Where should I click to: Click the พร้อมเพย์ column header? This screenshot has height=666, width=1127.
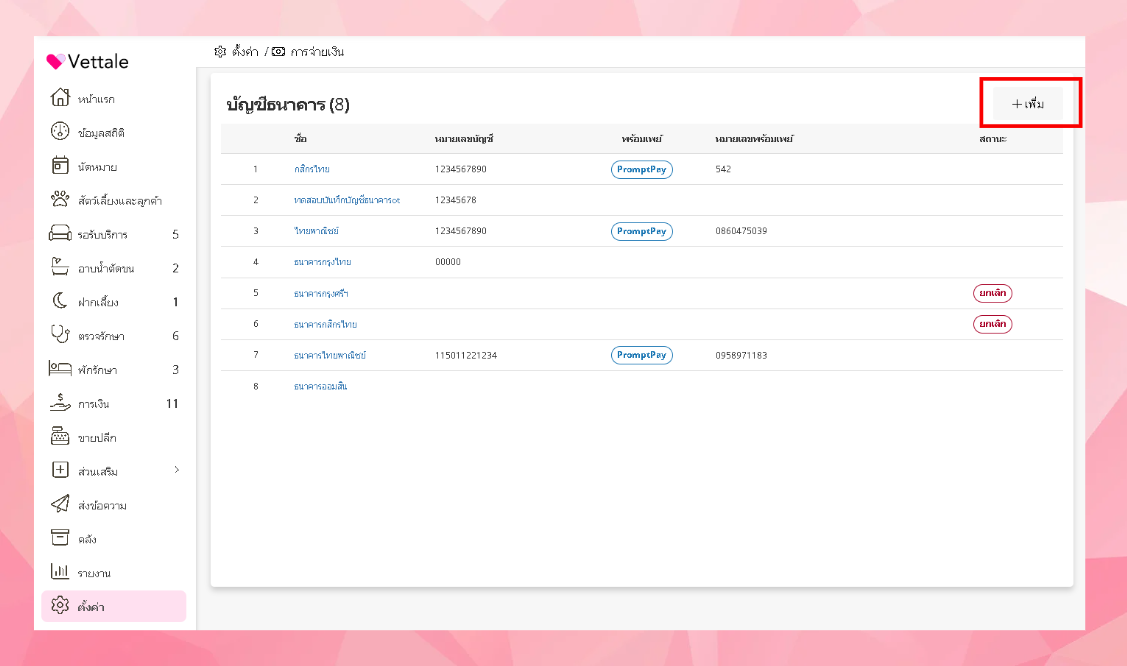point(642,139)
